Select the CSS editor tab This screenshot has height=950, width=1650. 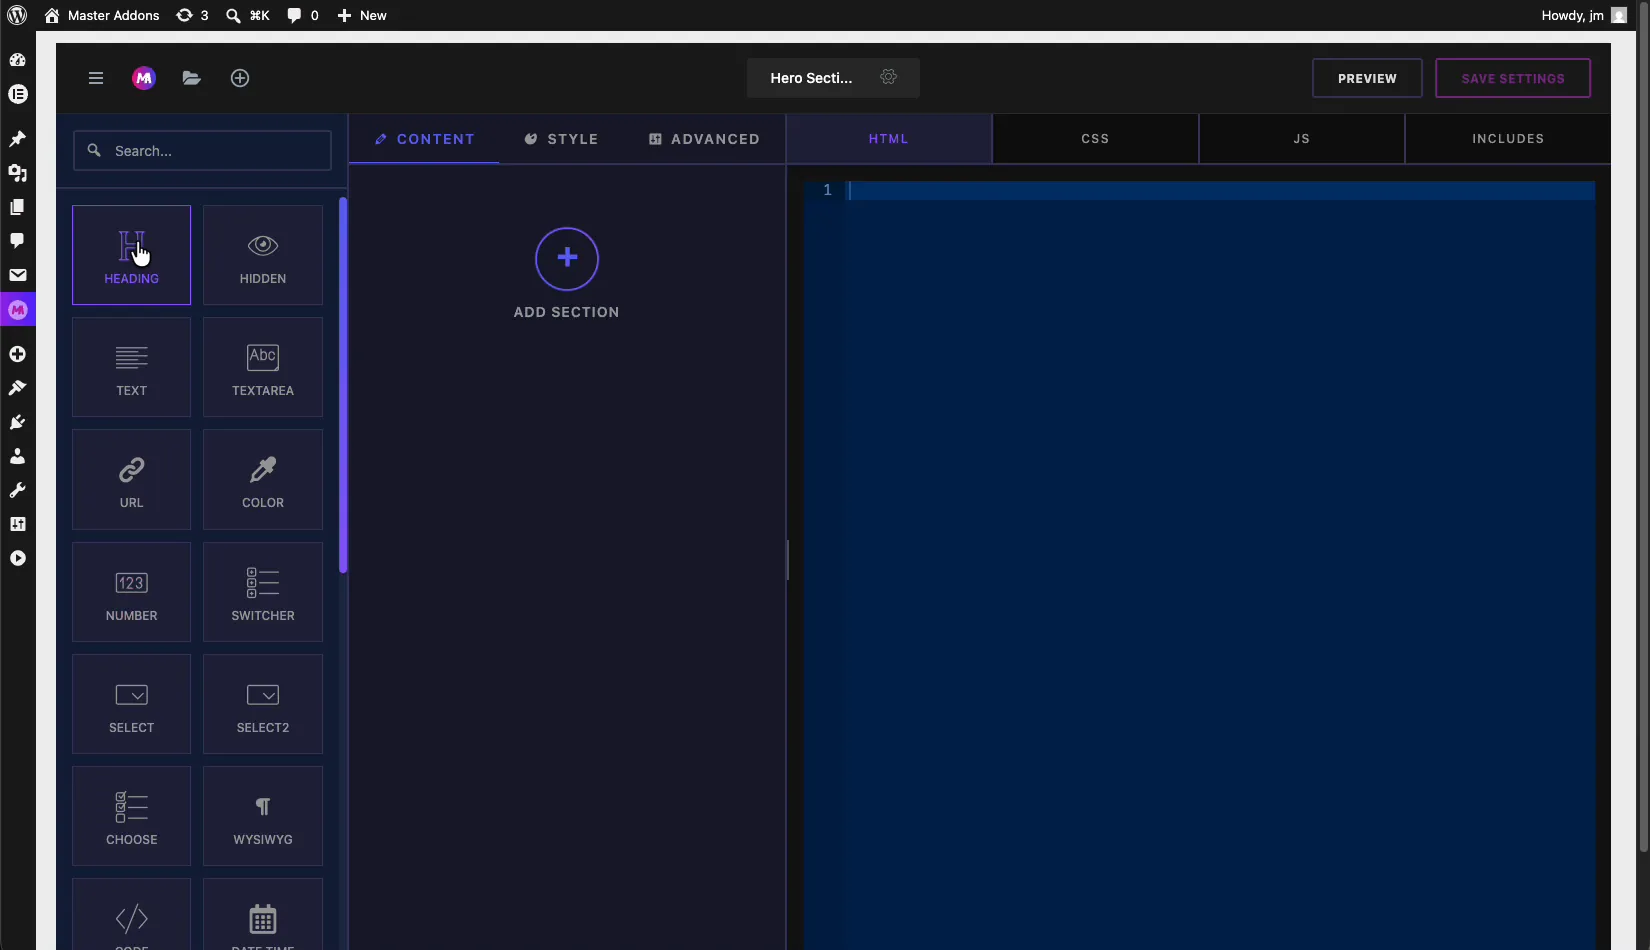tap(1095, 139)
